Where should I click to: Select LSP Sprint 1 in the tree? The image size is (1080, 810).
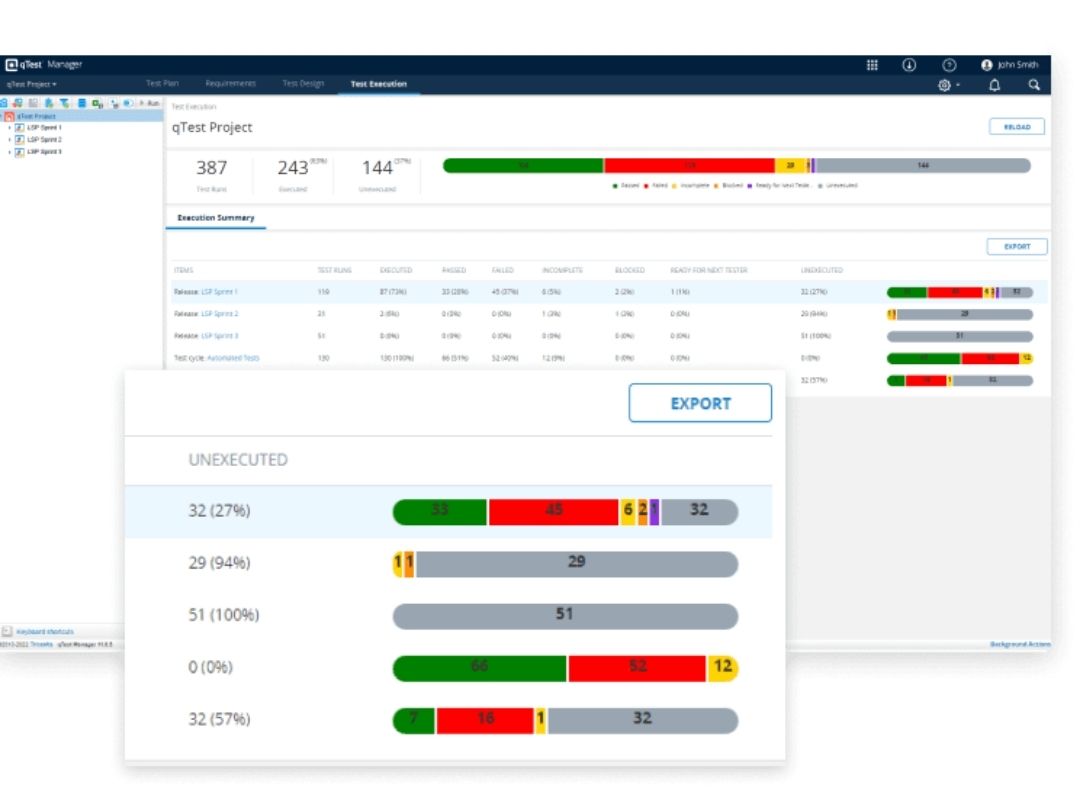pos(44,127)
